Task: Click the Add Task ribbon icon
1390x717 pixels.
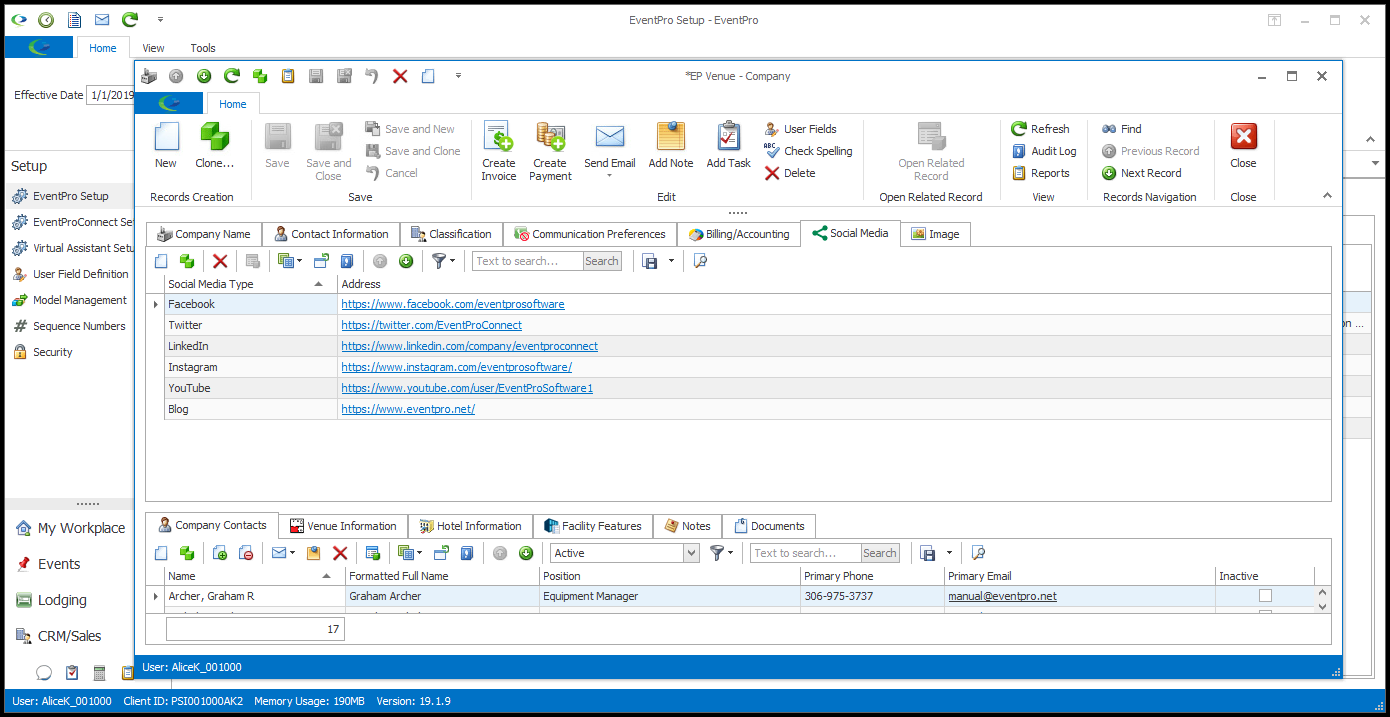Action: point(728,145)
